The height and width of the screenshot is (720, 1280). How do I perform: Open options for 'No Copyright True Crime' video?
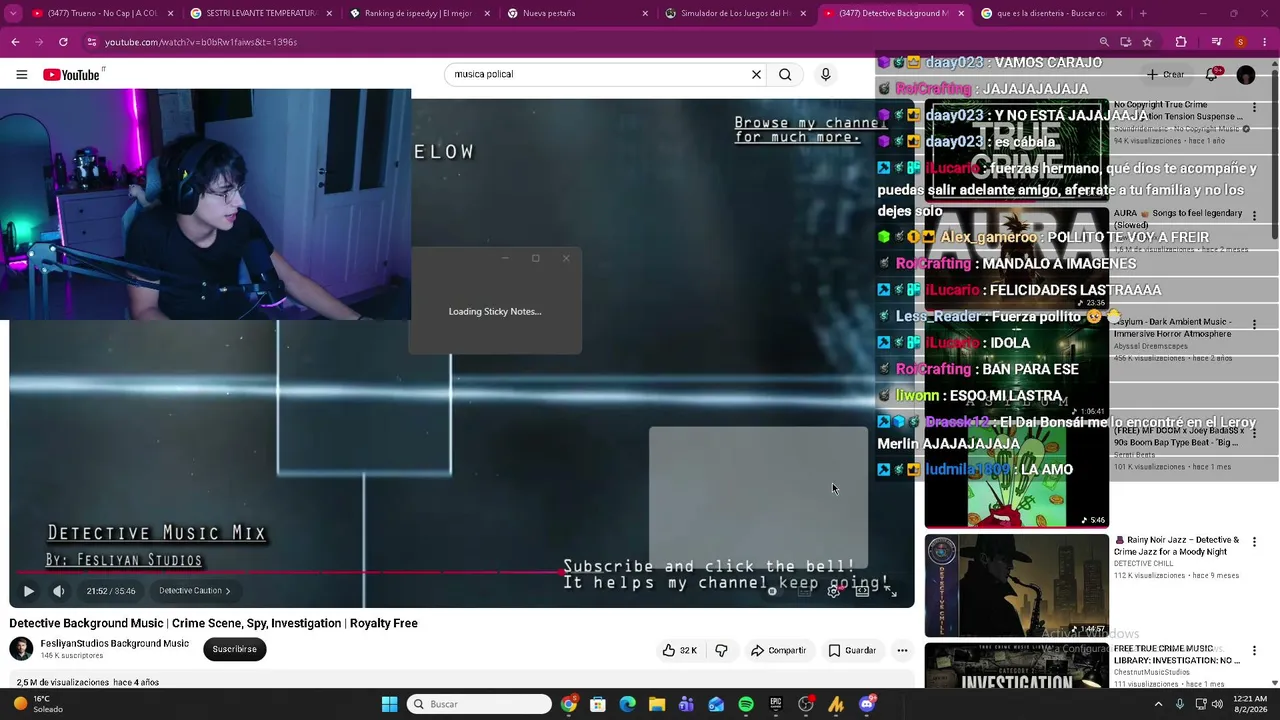(x=1254, y=106)
